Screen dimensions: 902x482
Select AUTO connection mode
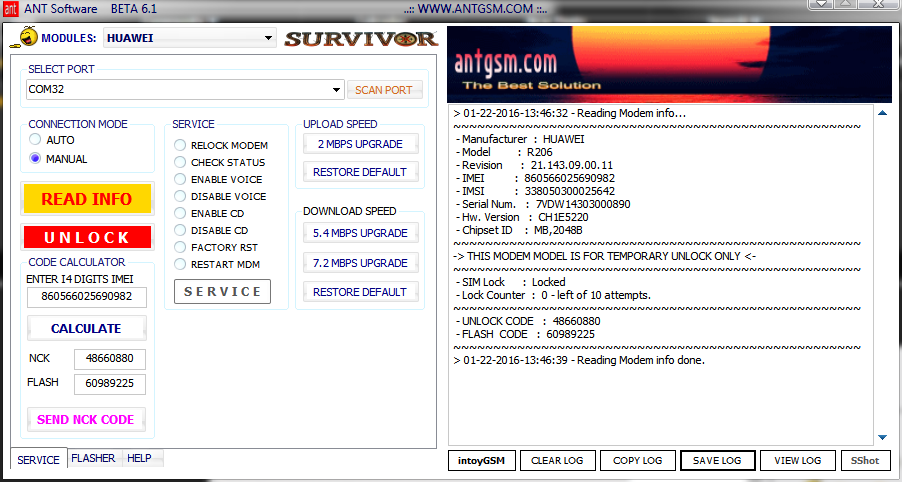(x=37, y=141)
